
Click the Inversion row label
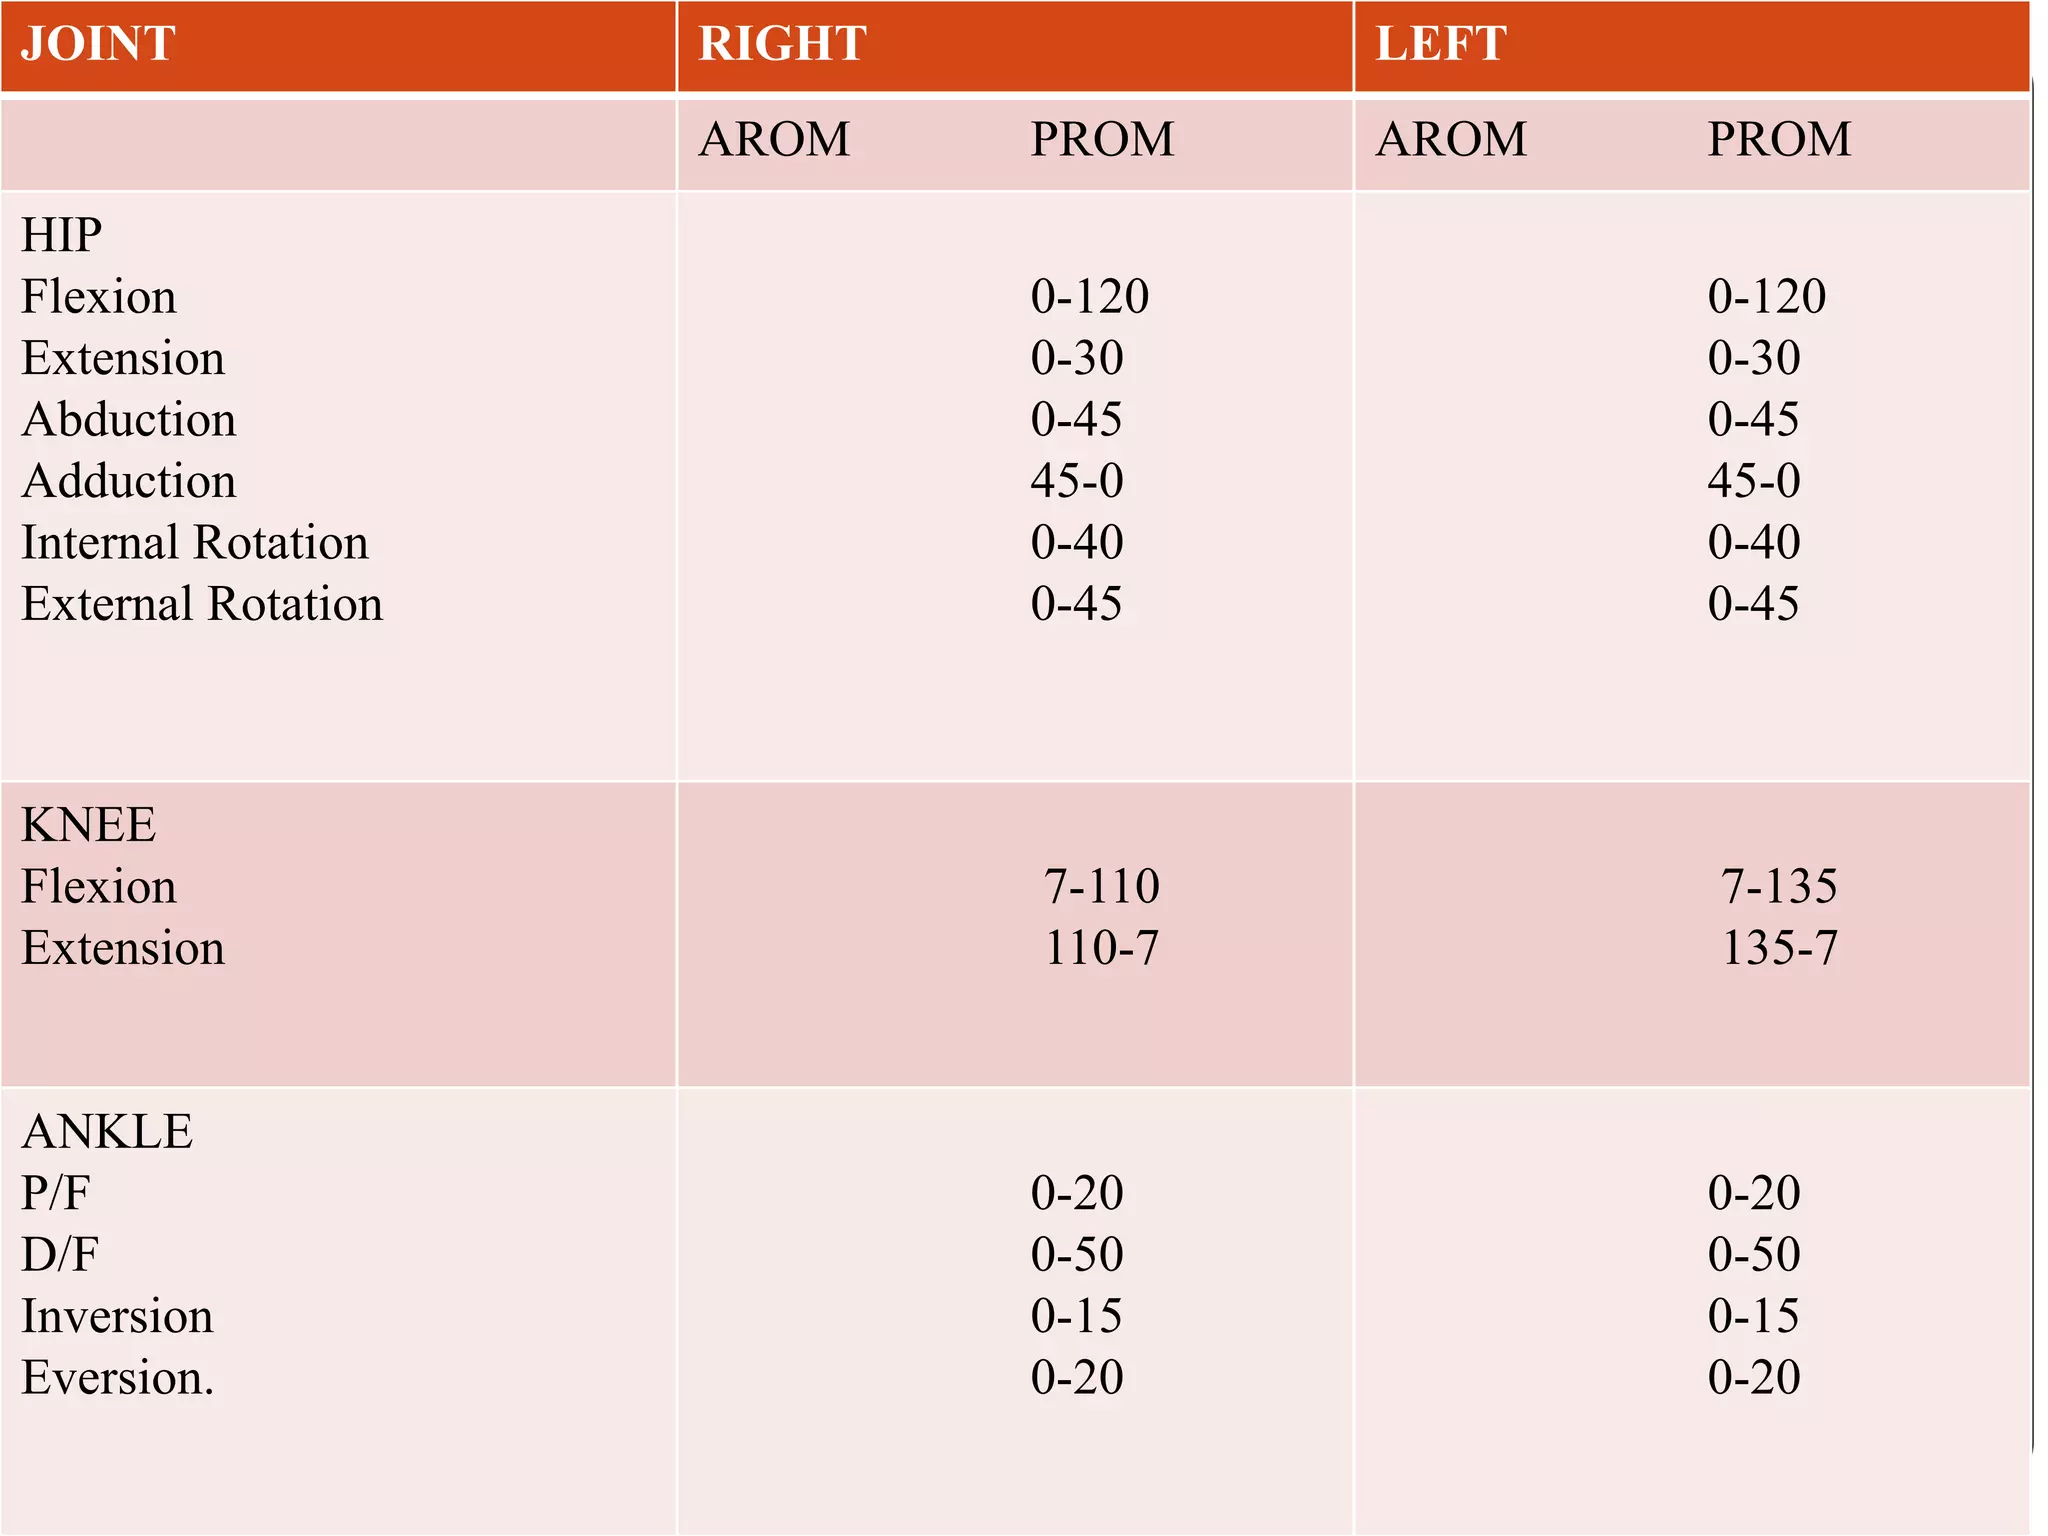[x=117, y=1316]
